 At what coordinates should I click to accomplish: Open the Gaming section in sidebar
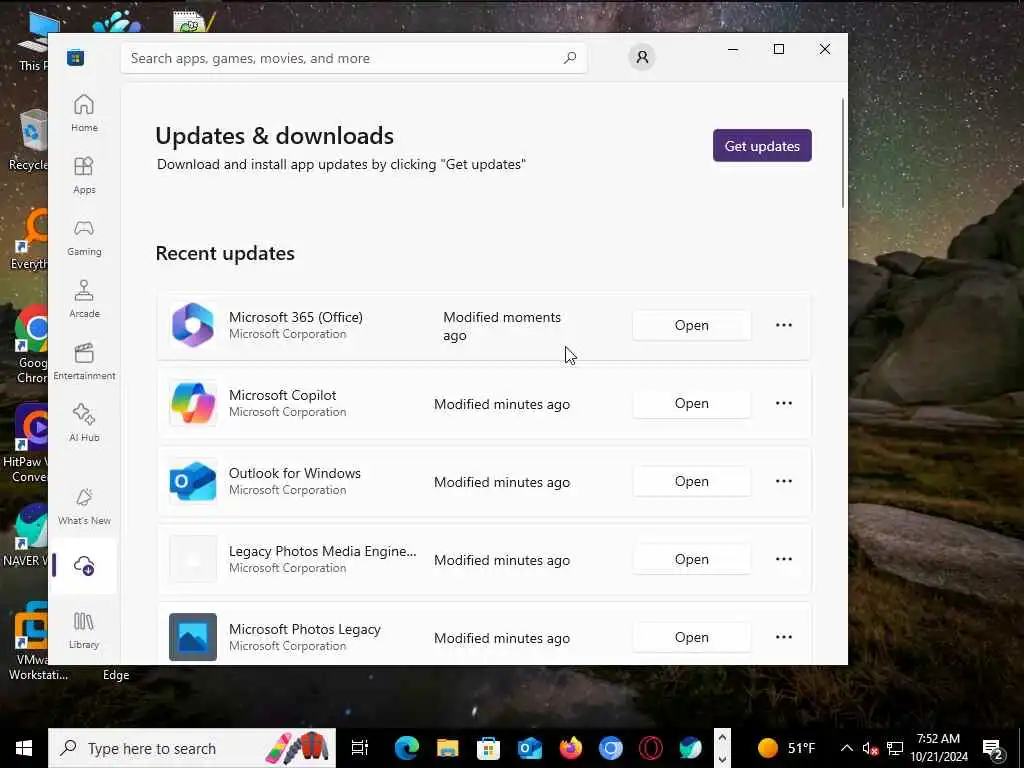click(x=84, y=237)
